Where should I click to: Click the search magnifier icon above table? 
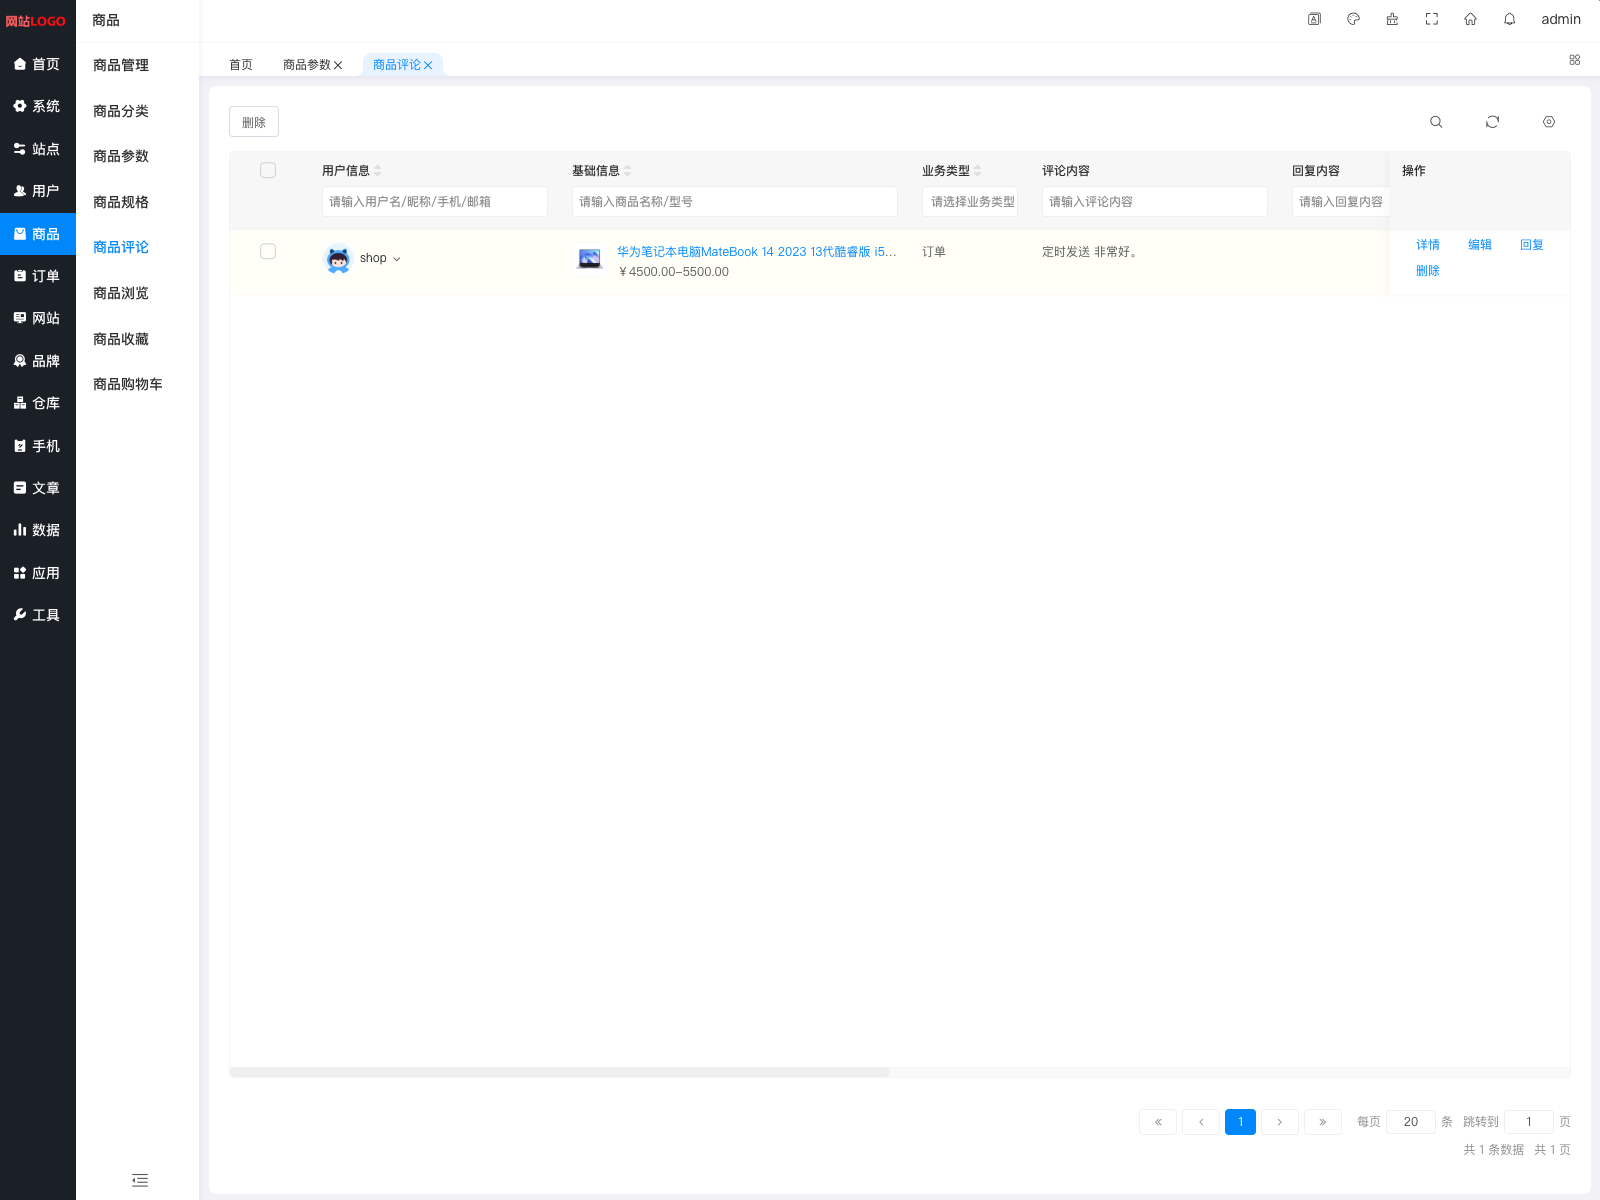click(1436, 122)
